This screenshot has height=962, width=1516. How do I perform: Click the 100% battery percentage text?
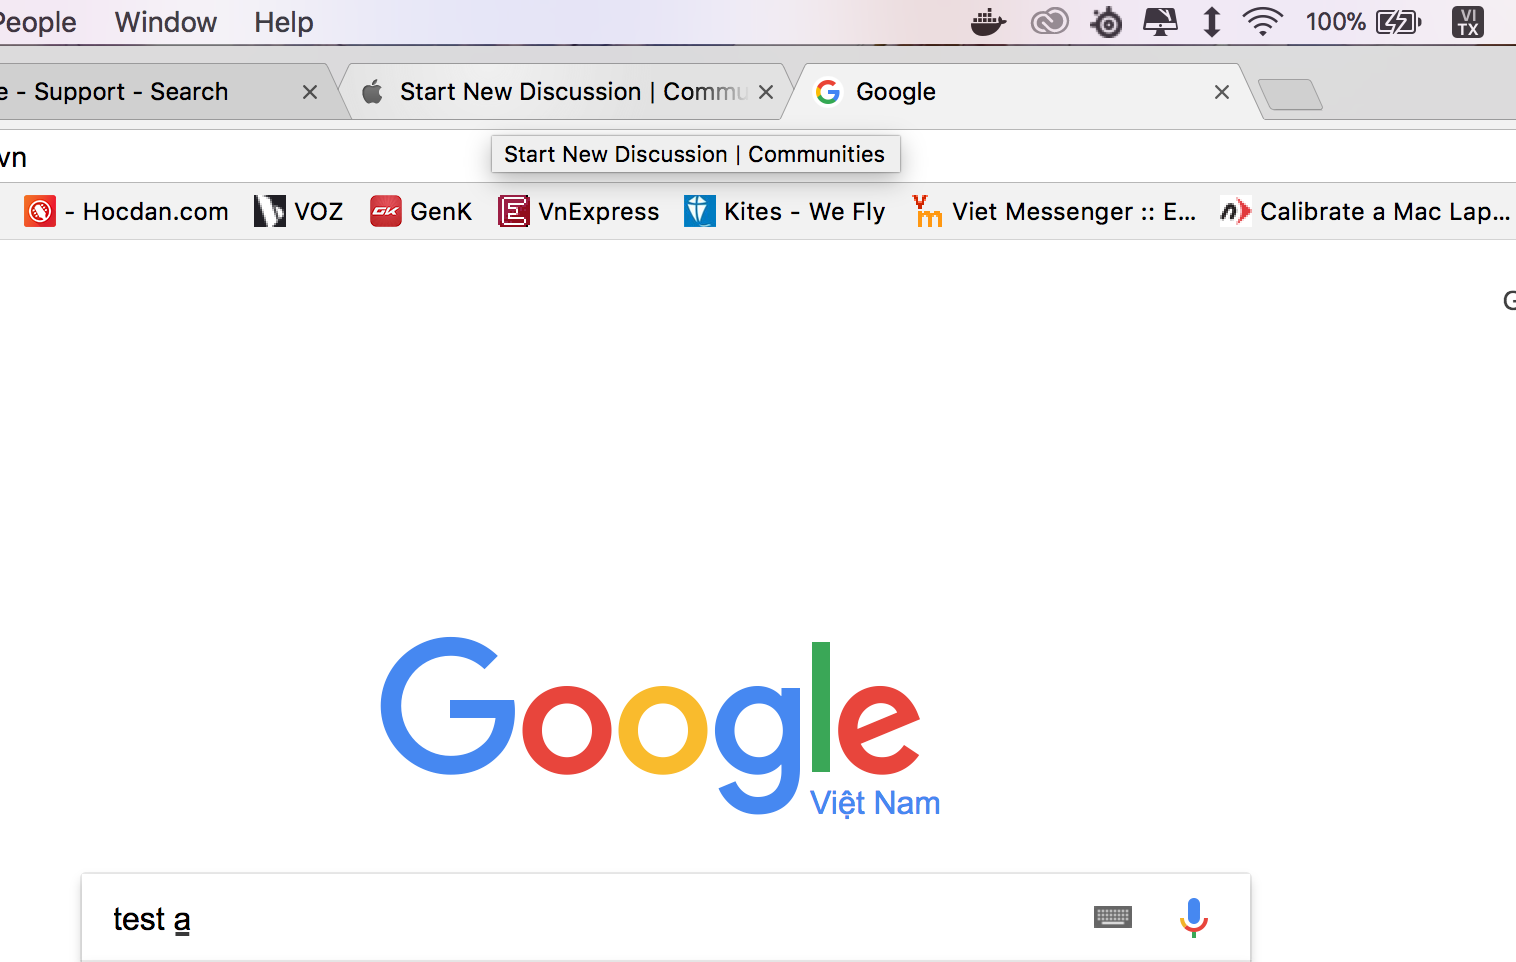(1336, 22)
